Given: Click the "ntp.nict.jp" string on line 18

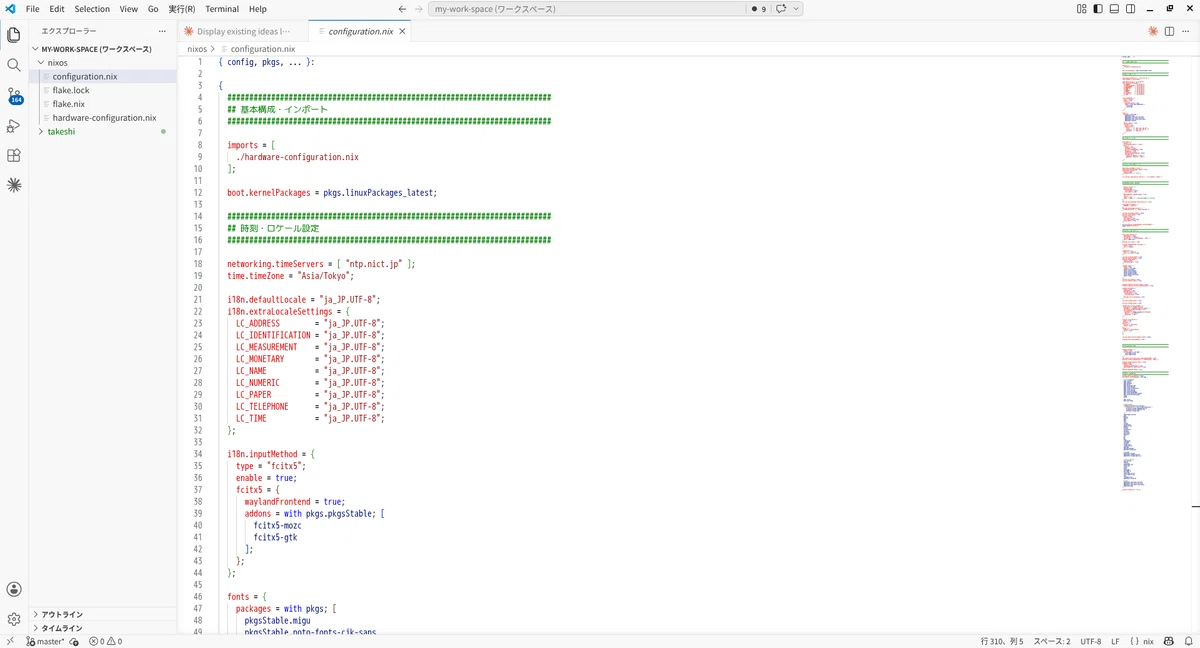Looking at the screenshot, I should pyautogui.click(x=373, y=264).
